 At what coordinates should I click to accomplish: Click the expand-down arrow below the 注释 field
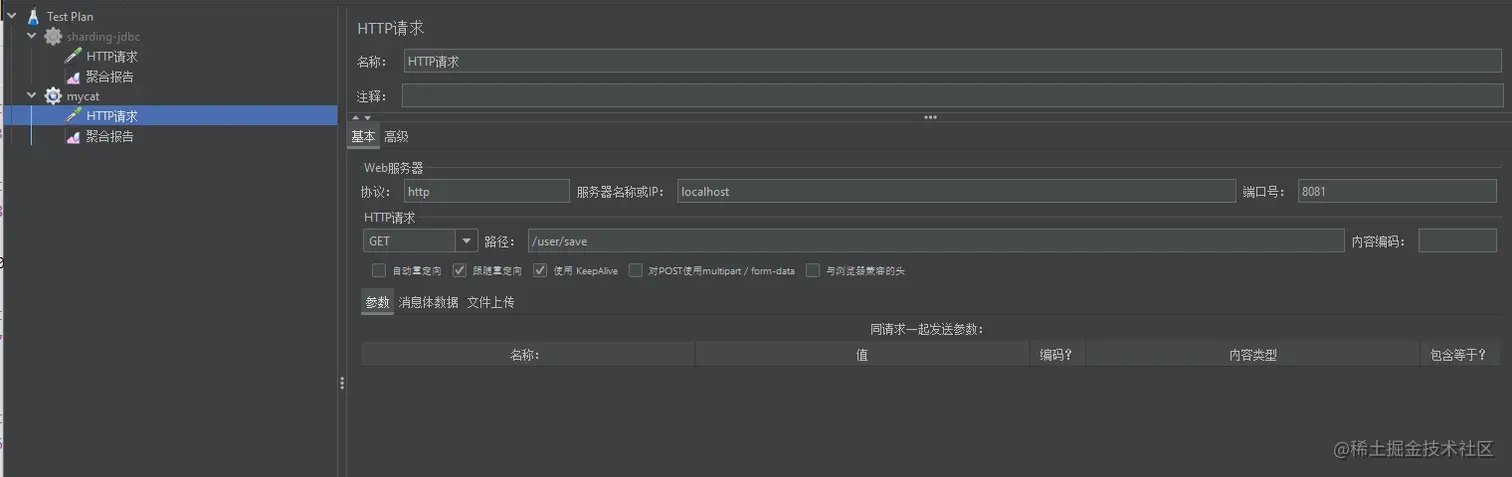pos(366,117)
